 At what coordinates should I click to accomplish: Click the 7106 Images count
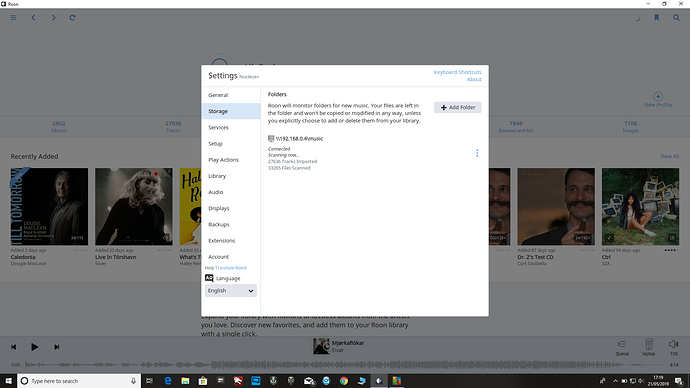630,127
